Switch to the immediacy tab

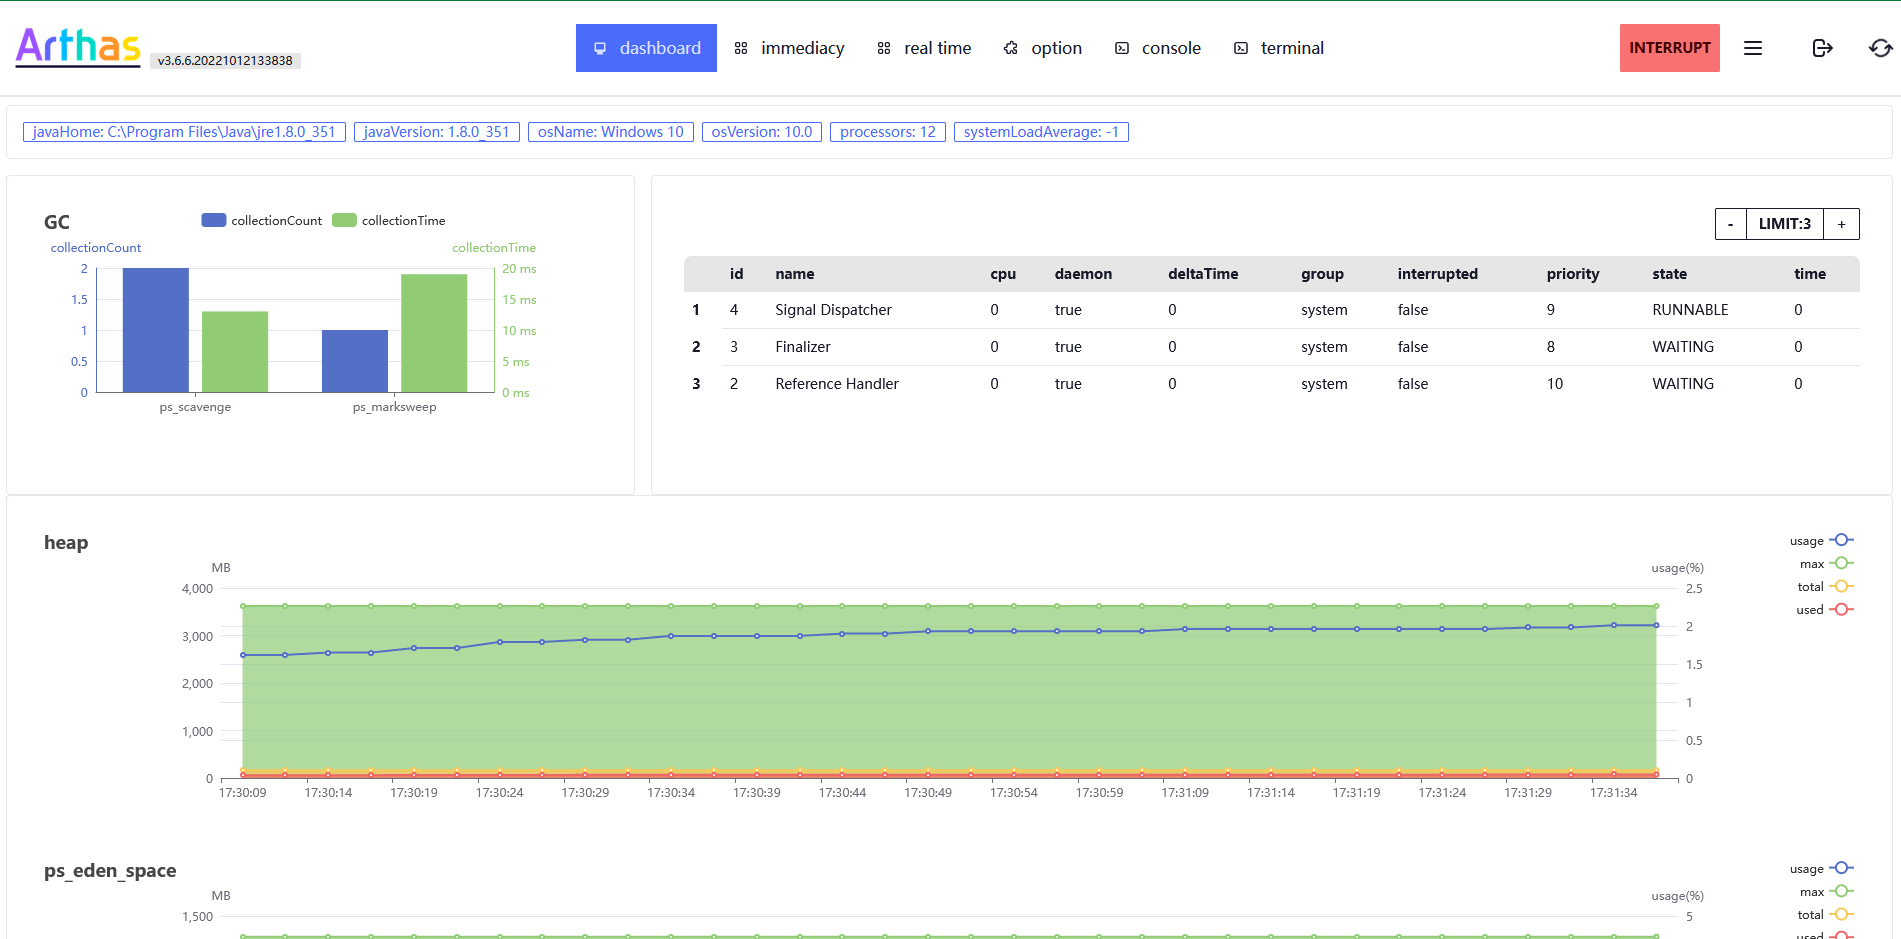pos(789,48)
